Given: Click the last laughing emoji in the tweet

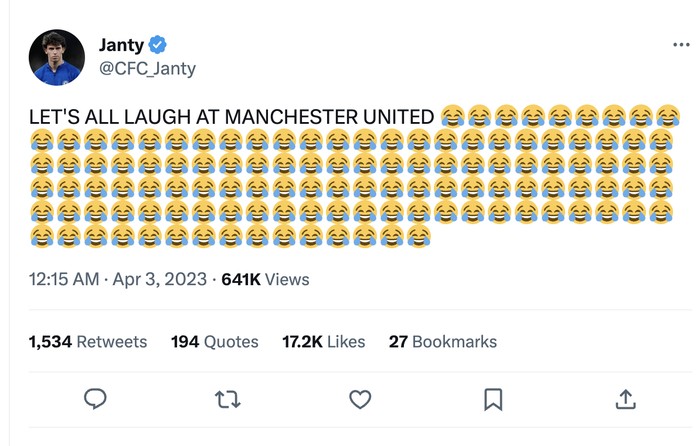Looking at the screenshot, I should tap(418, 237).
